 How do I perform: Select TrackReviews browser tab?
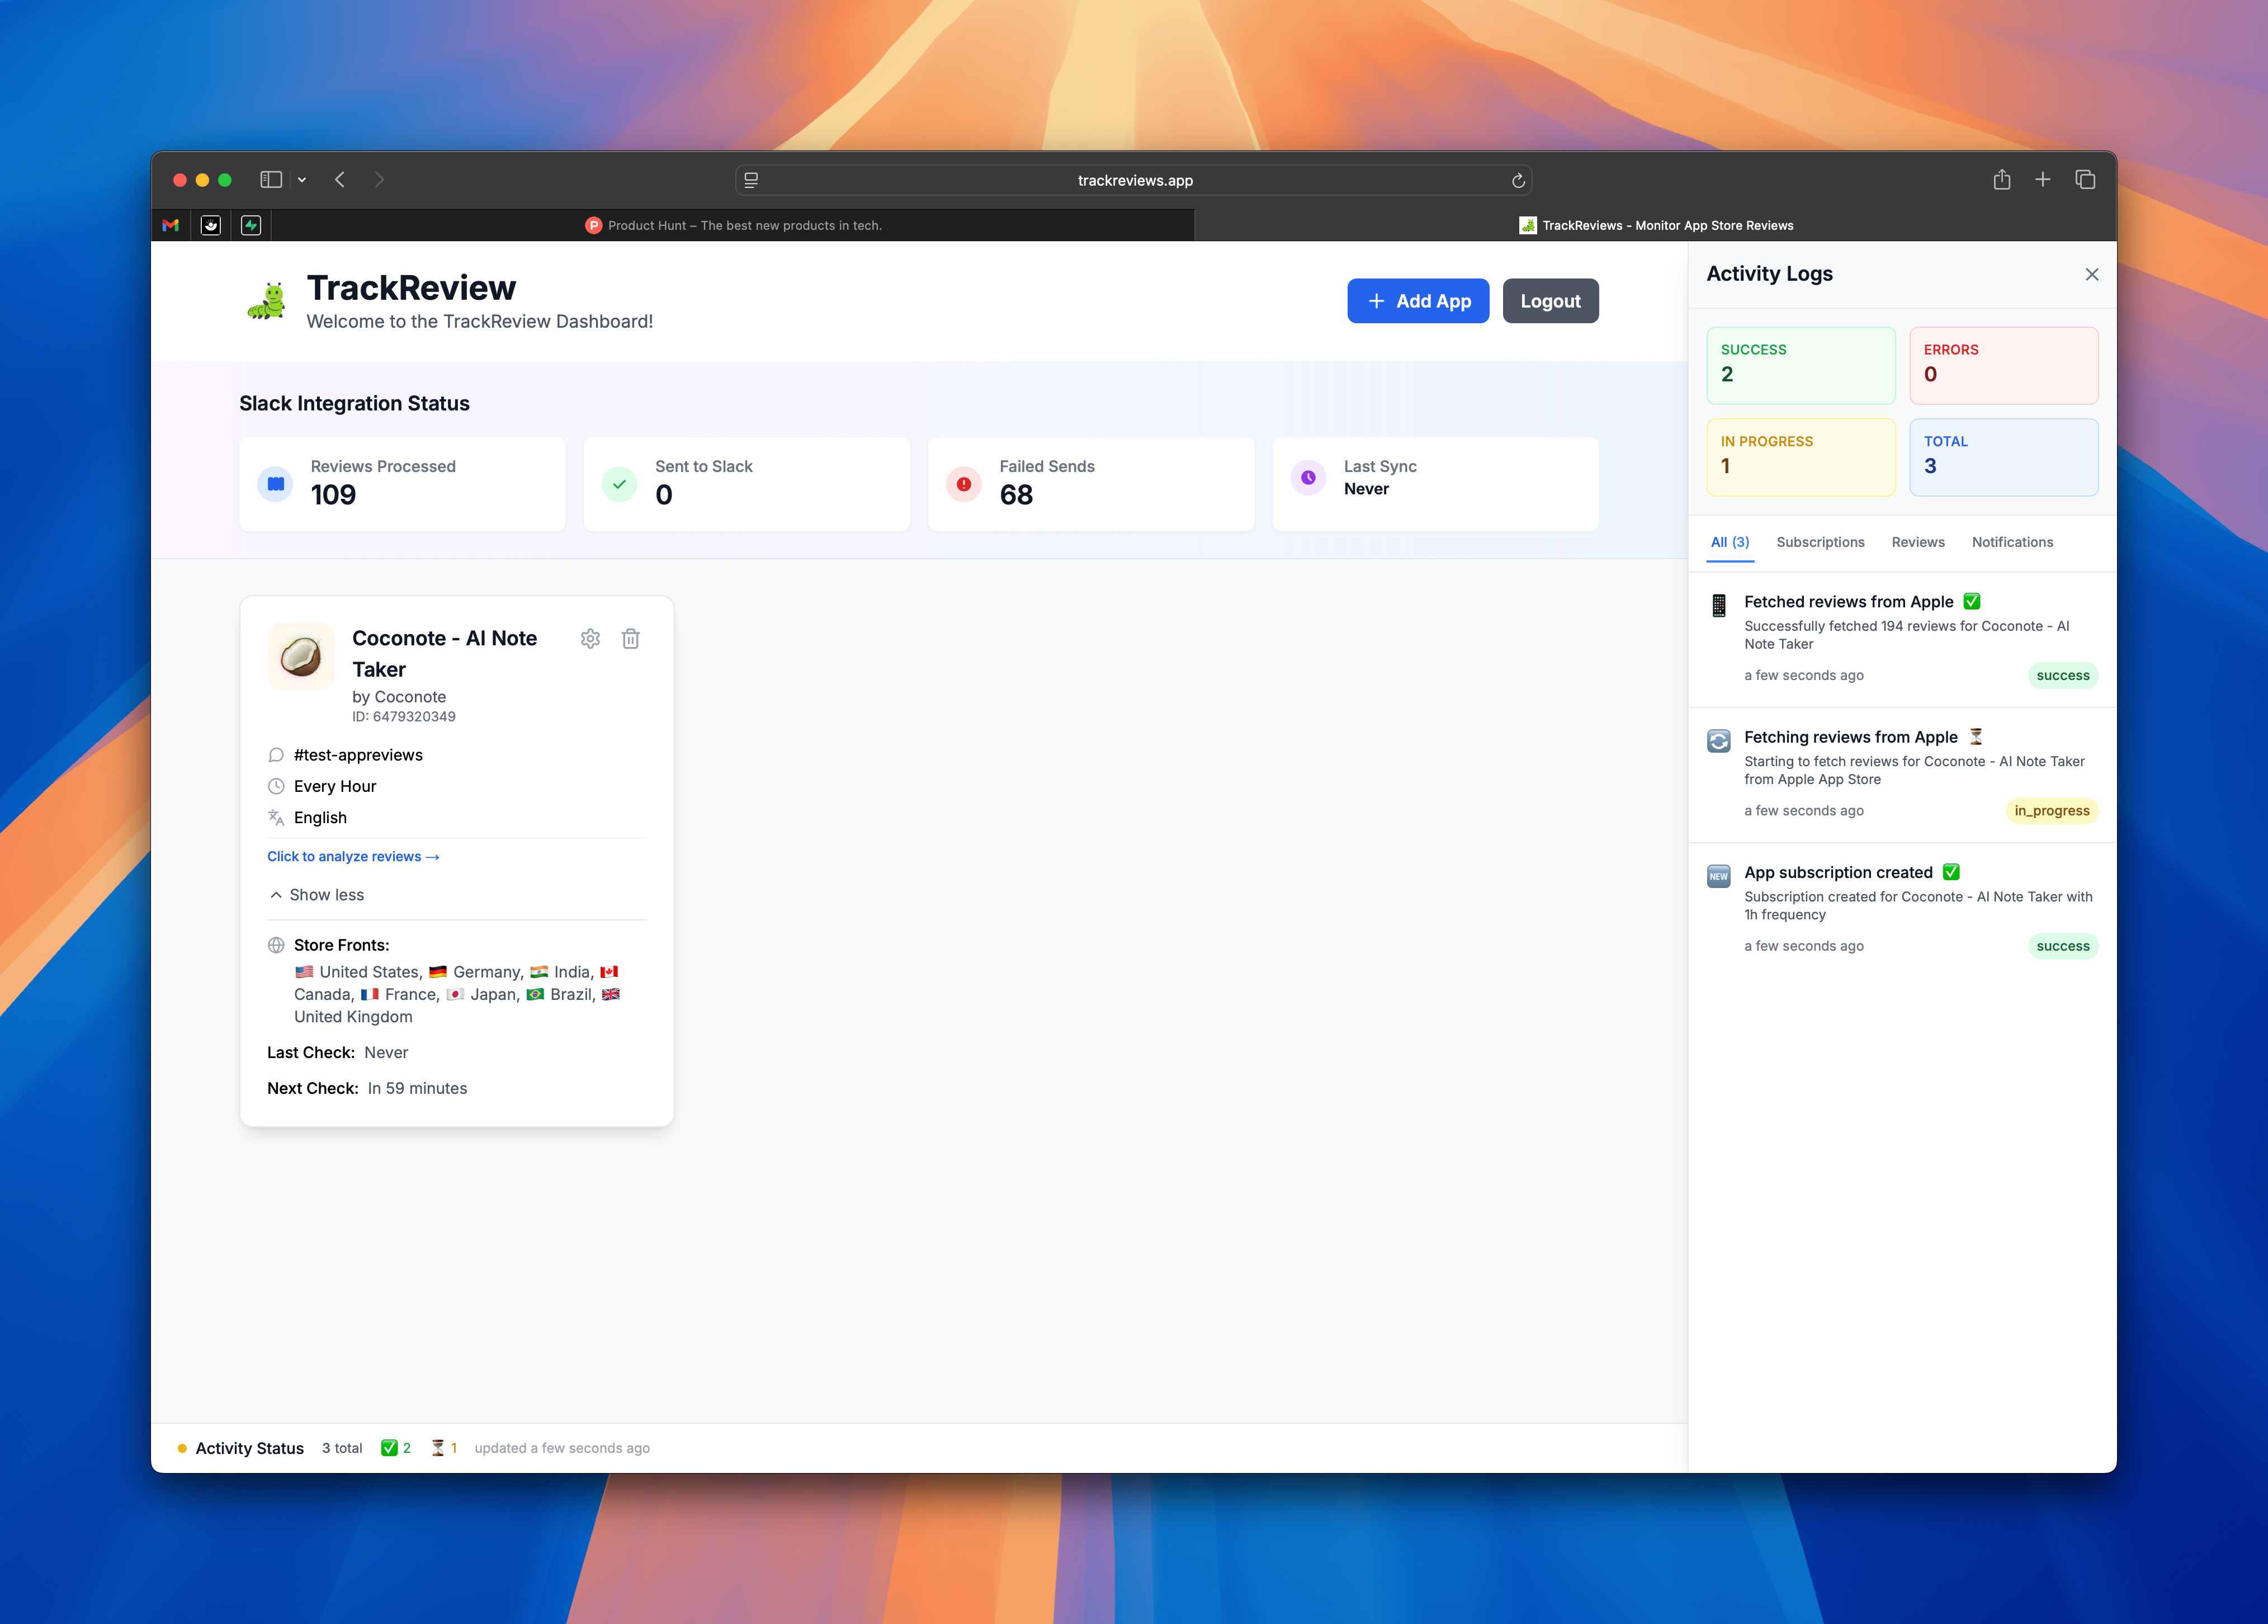[1656, 225]
